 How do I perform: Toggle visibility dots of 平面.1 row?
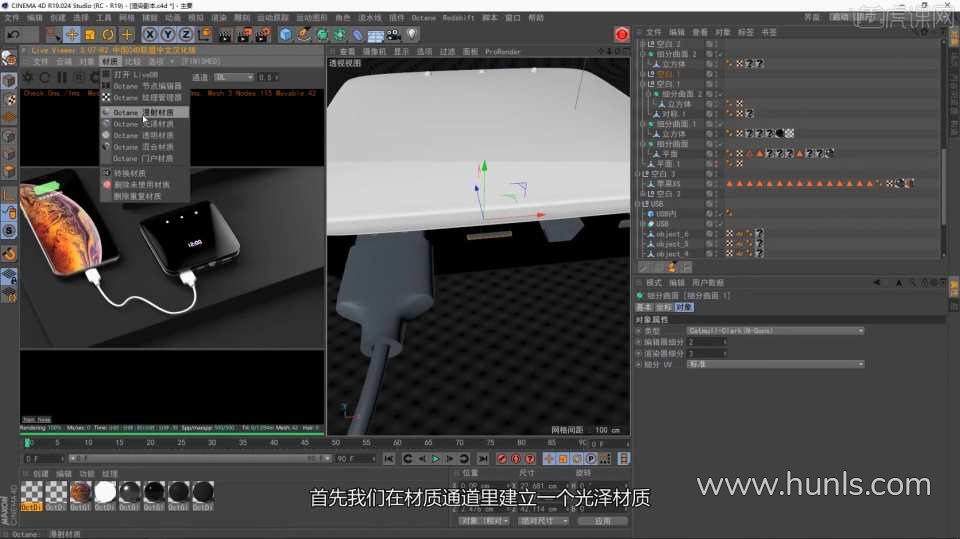point(714,164)
